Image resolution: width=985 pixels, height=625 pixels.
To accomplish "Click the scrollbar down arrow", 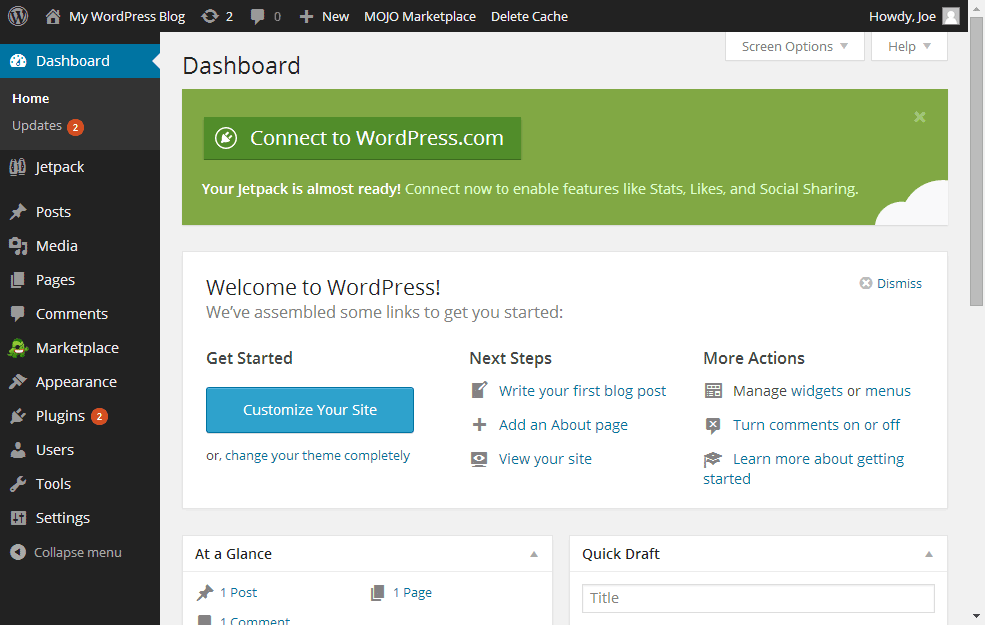I will point(976,617).
